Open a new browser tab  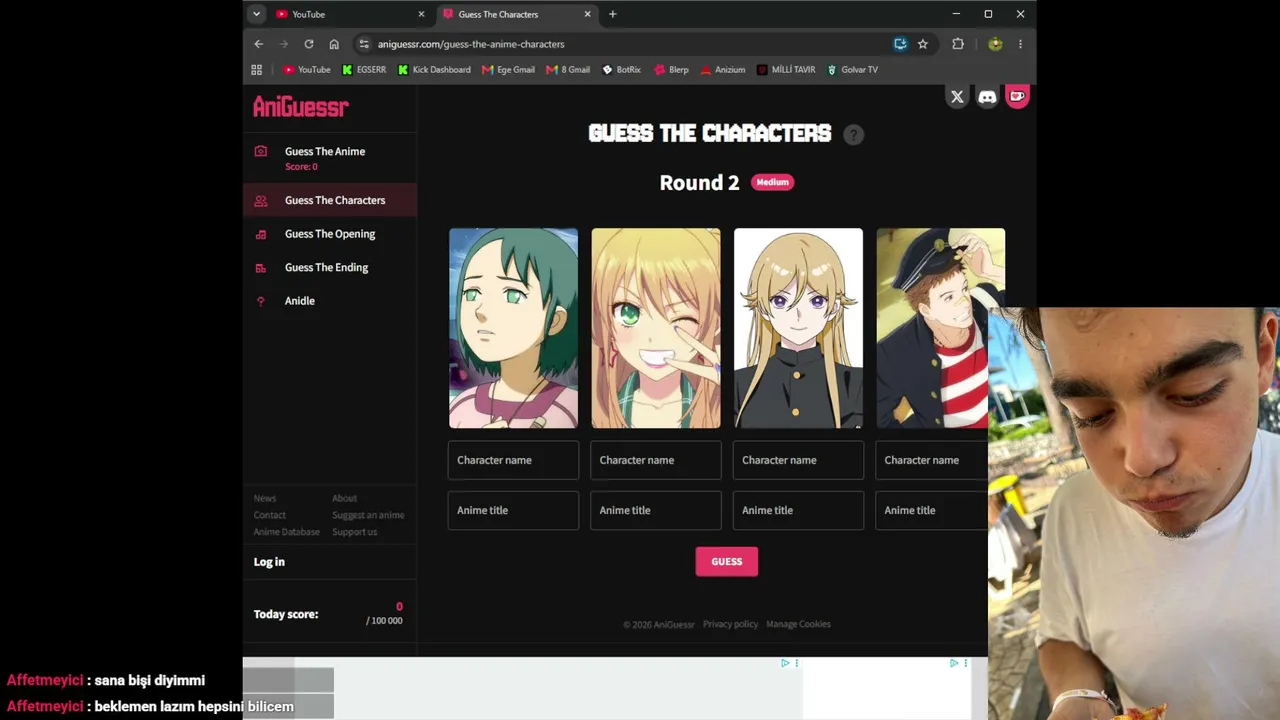tap(613, 14)
